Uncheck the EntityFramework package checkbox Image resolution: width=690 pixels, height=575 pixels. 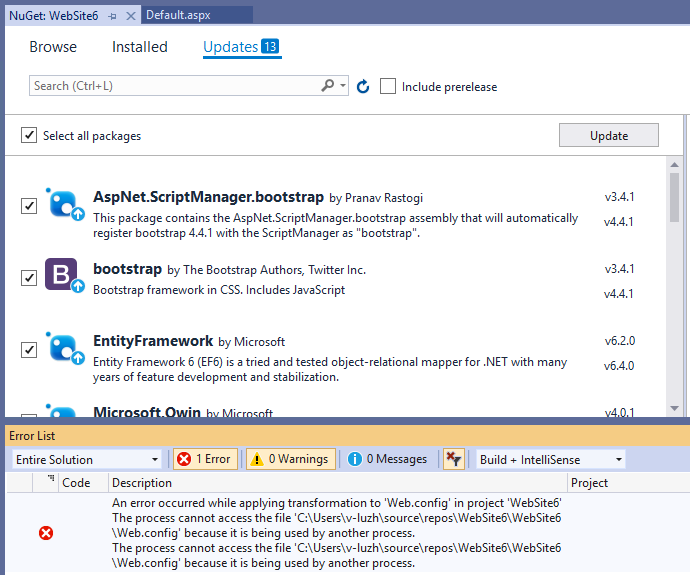tap(29, 350)
